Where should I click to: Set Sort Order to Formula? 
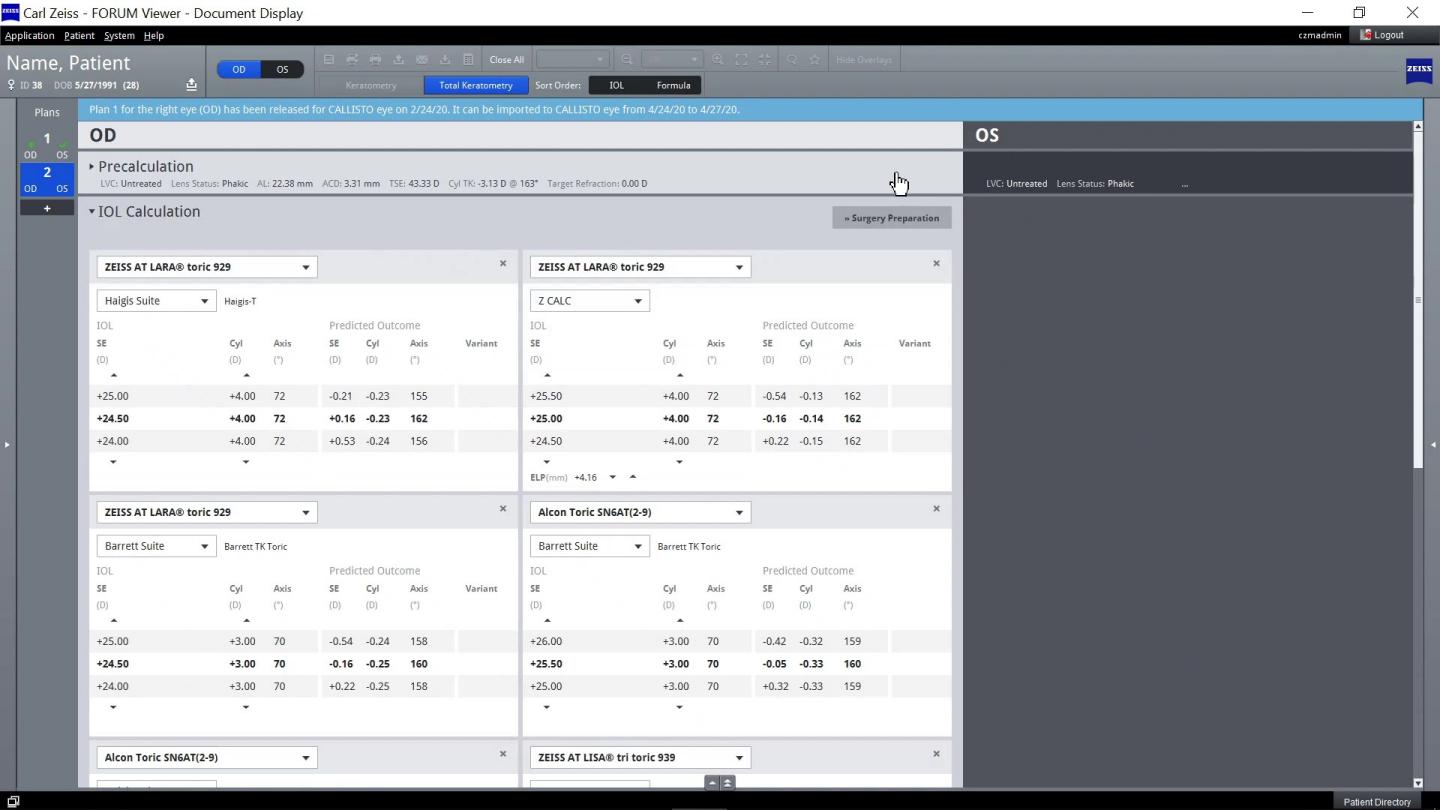[672, 85]
